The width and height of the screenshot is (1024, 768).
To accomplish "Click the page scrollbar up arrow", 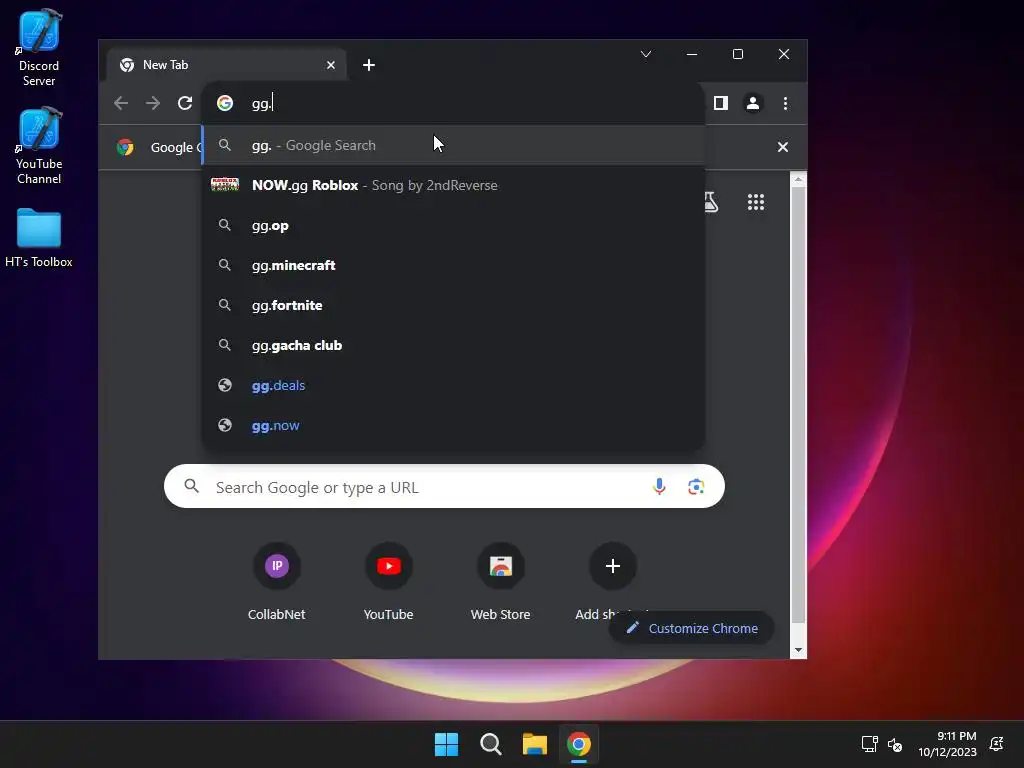I will (798, 180).
